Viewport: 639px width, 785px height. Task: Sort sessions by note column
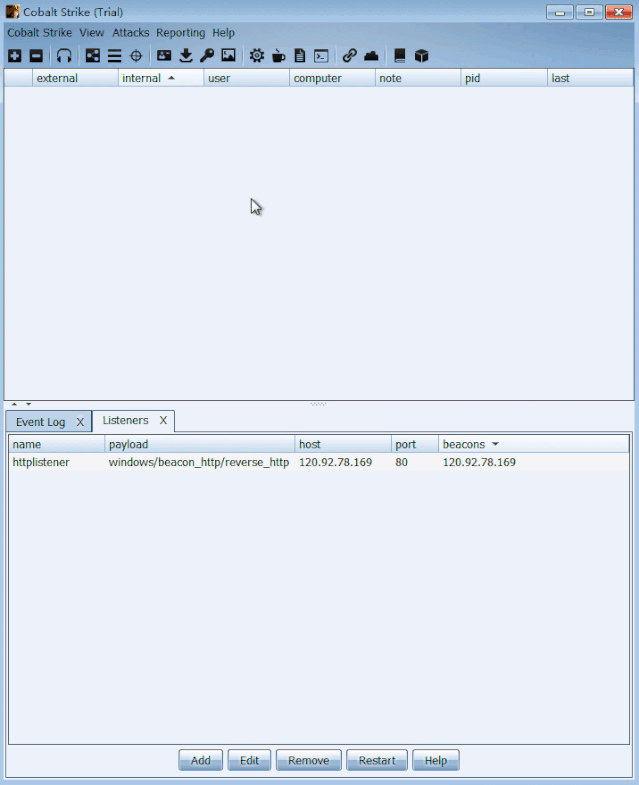coord(418,78)
